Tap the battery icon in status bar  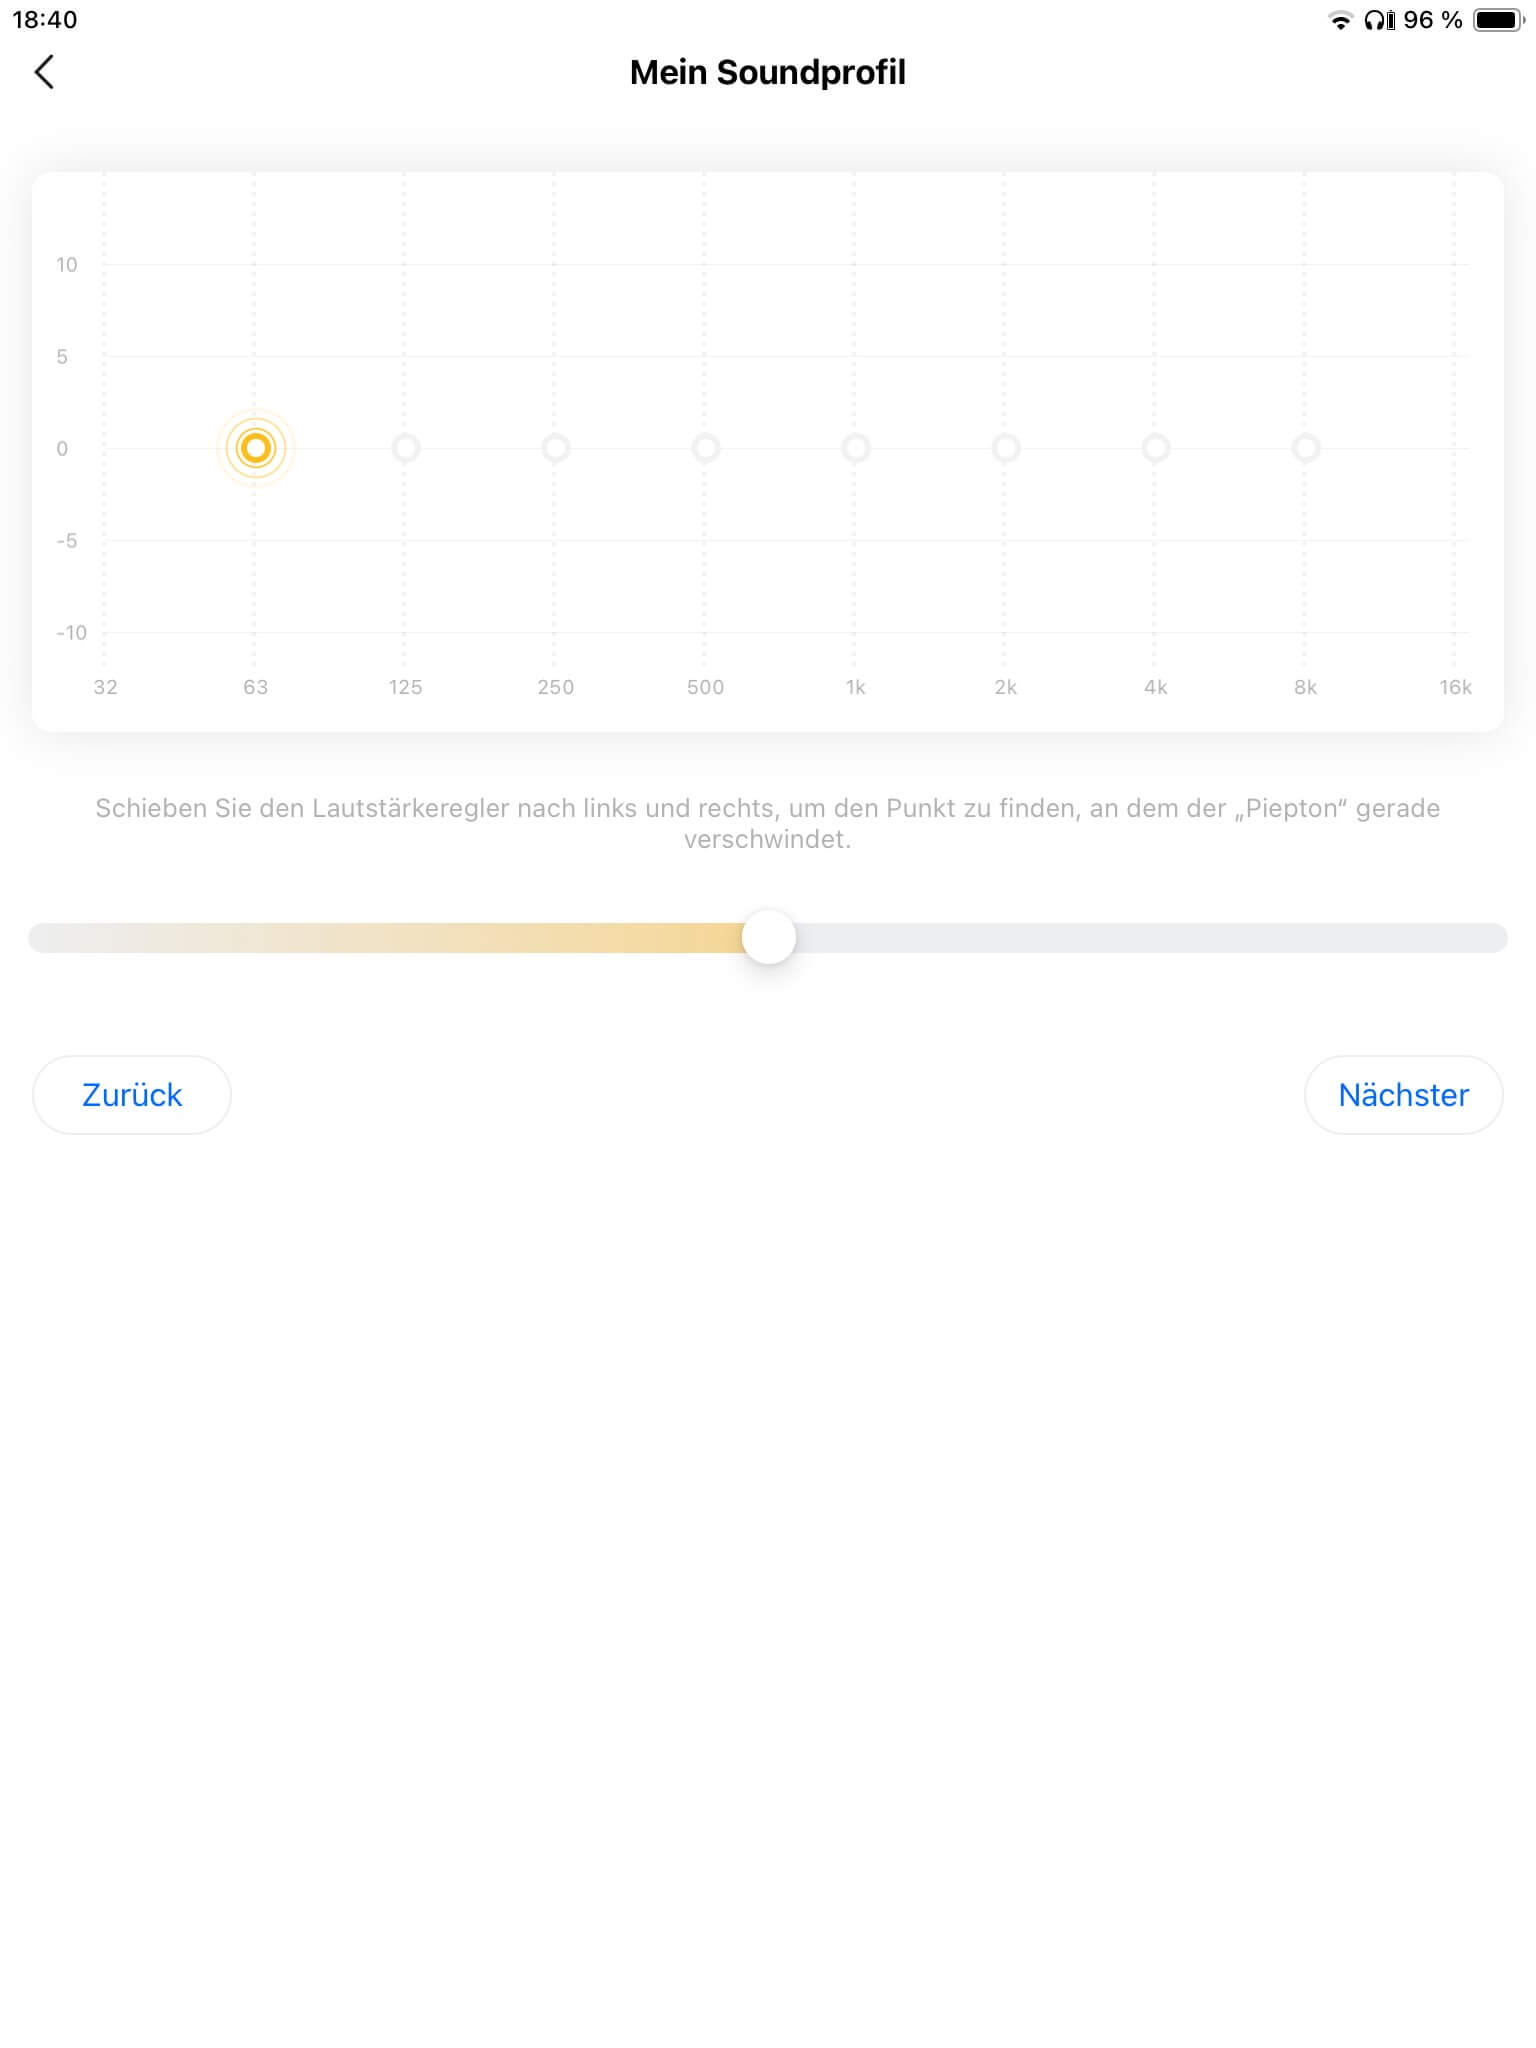(x=1498, y=20)
